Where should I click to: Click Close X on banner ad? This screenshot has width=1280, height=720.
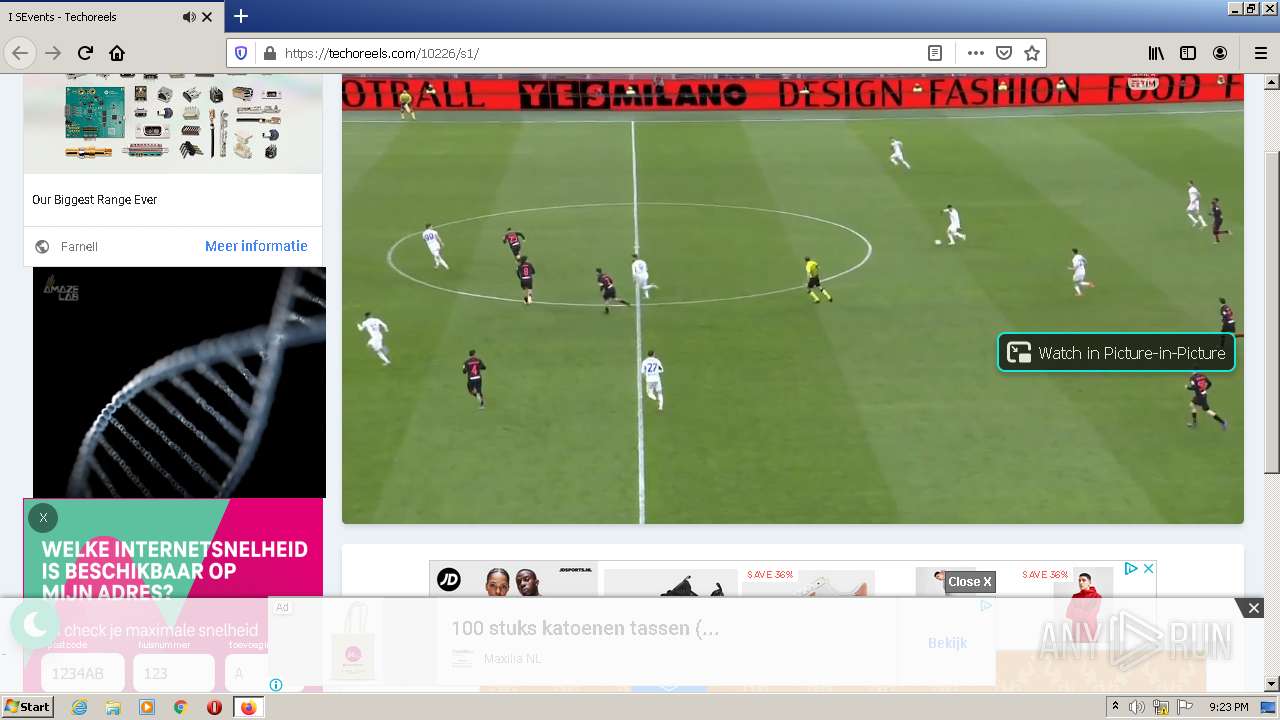970,581
